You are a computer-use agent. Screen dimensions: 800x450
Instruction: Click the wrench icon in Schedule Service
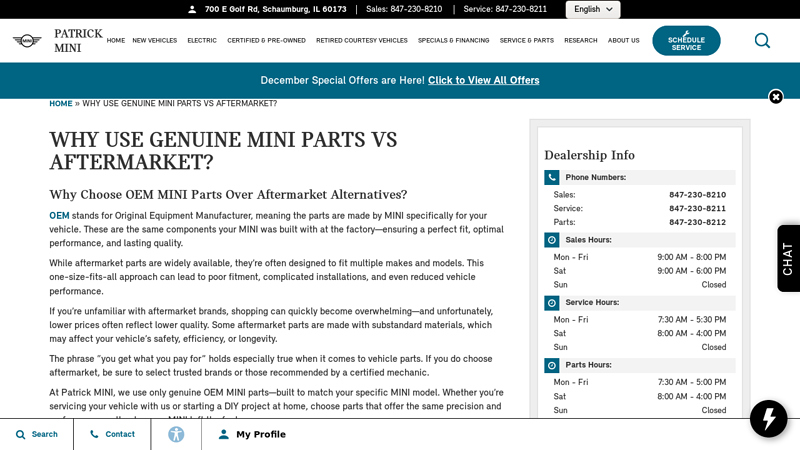pos(686,34)
